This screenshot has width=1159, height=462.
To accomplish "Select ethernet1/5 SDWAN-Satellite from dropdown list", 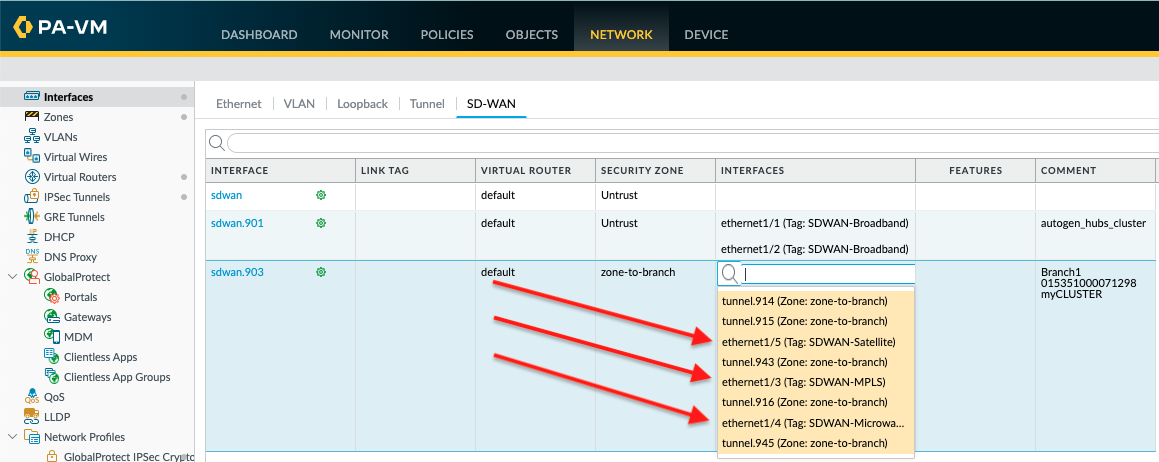I will click(808, 341).
